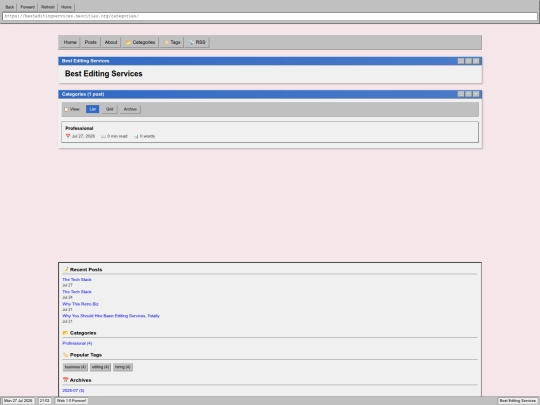The height and width of the screenshot is (405, 540).
Task: Click the book icon beside 0 min read
Action: [x=103, y=136]
